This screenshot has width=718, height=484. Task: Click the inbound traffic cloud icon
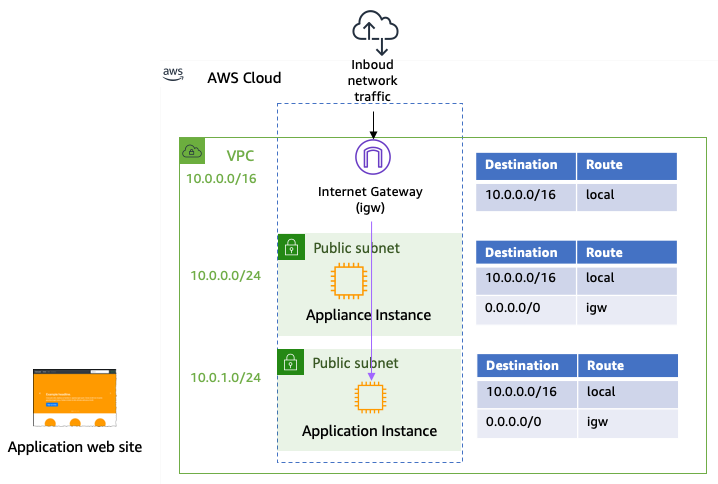pos(375,33)
